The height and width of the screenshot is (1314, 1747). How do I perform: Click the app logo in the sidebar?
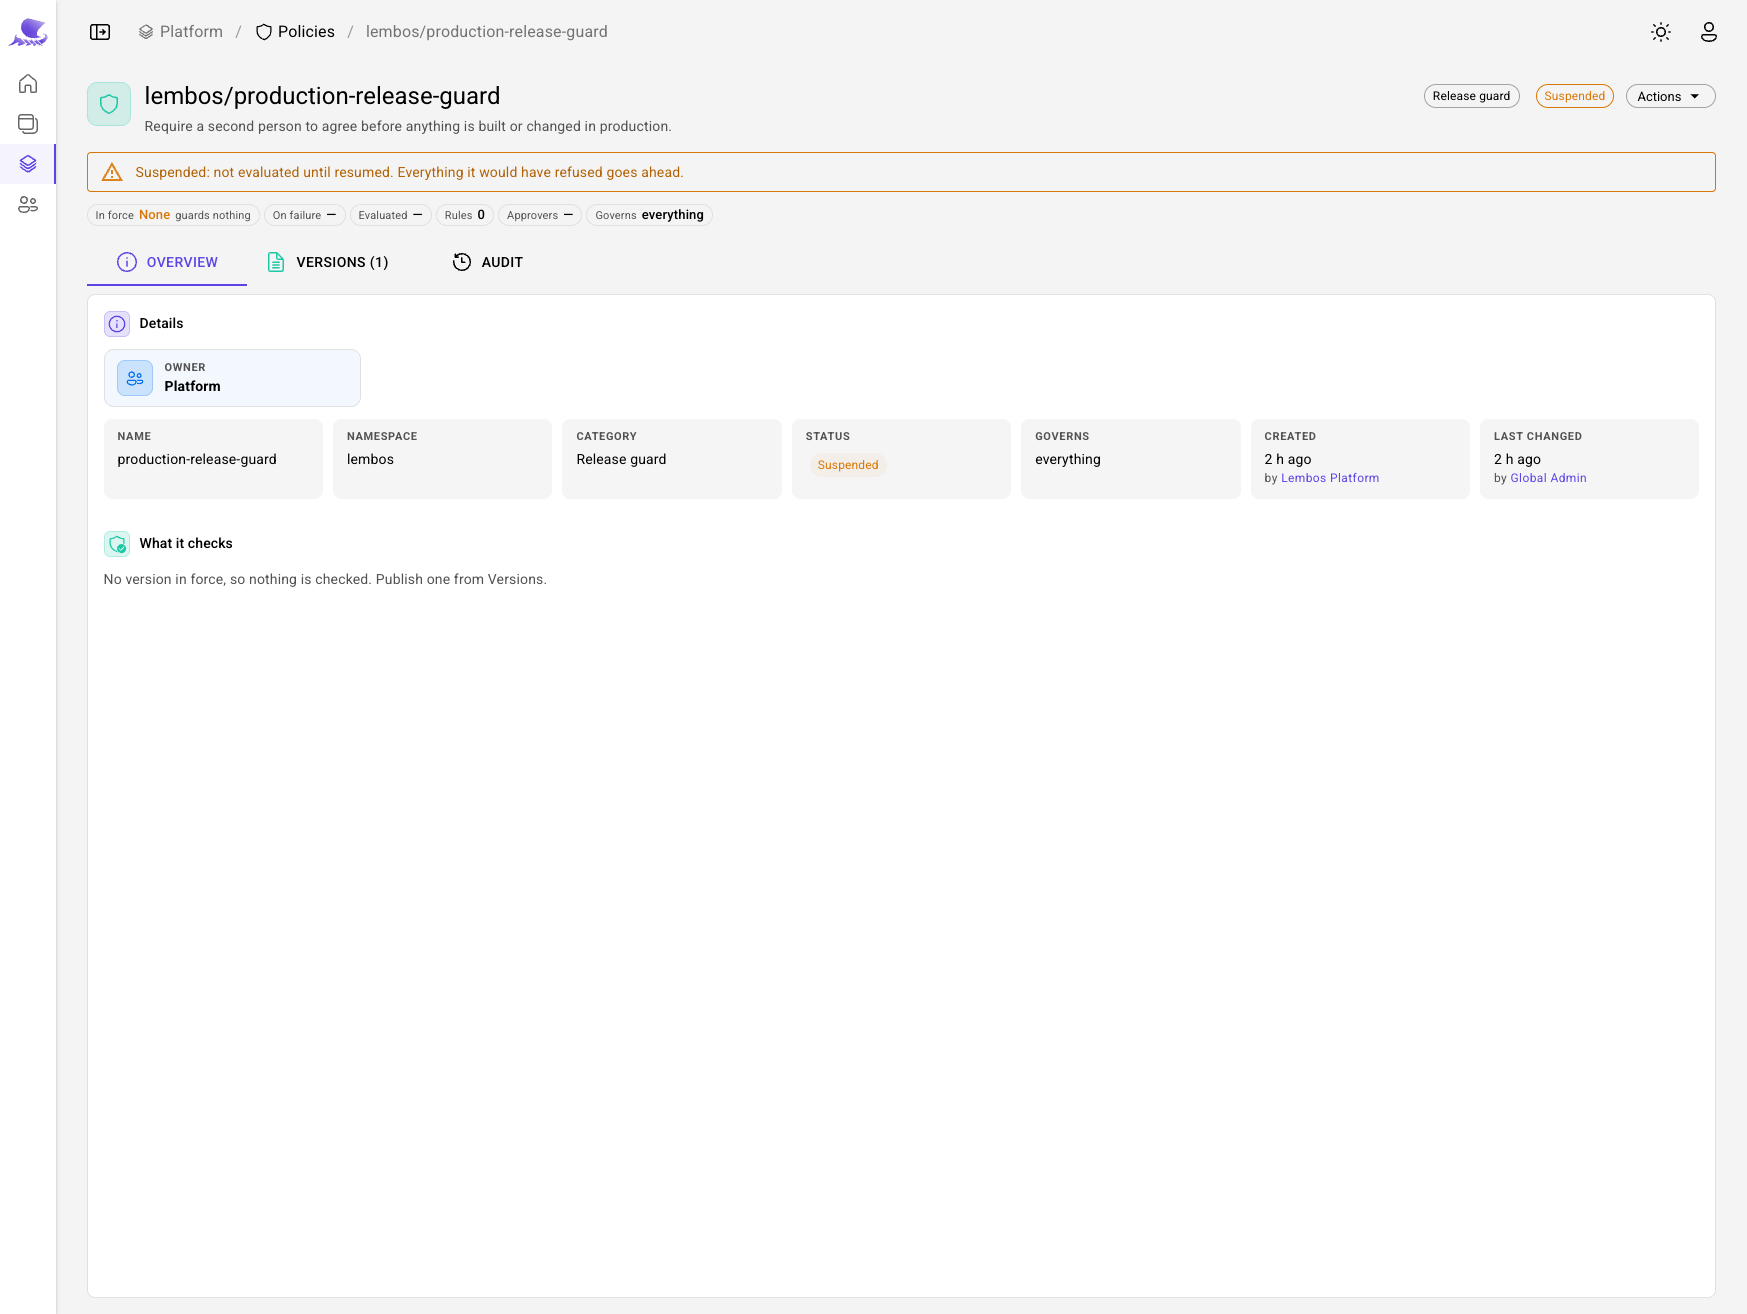coord(28,32)
